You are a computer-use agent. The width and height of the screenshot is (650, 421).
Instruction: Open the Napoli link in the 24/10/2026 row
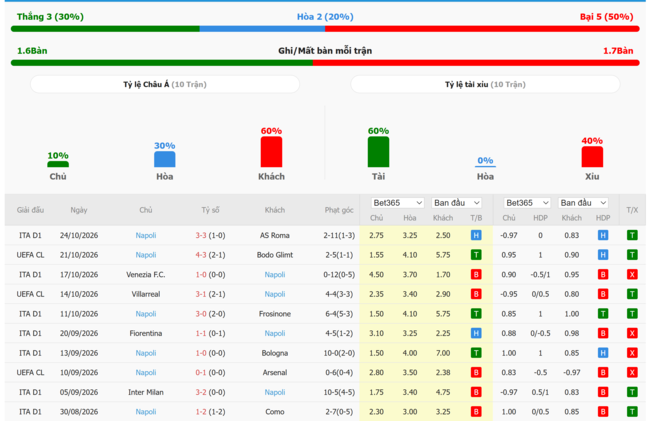[x=146, y=235]
